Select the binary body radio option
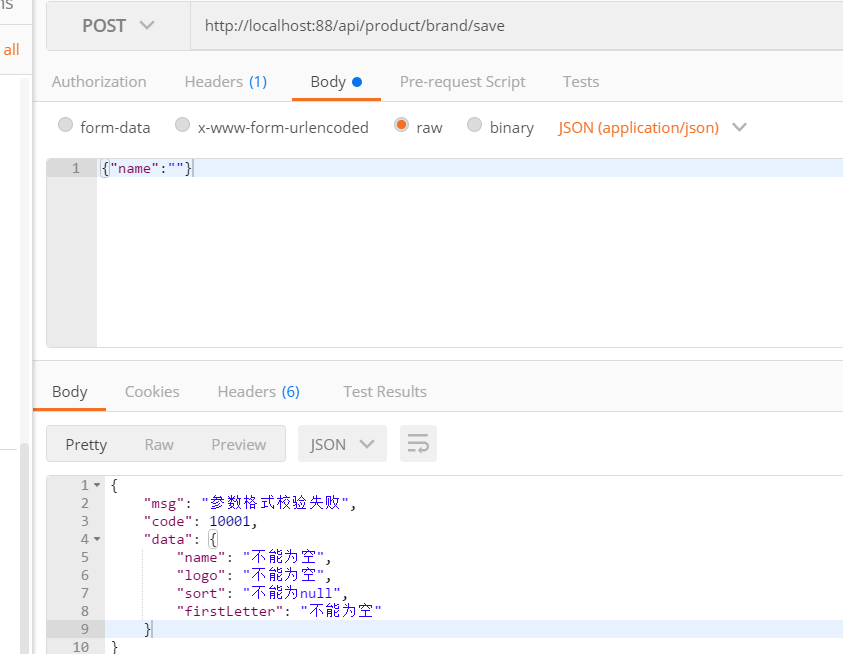Image resolution: width=843 pixels, height=654 pixels. [x=475, y=126]
